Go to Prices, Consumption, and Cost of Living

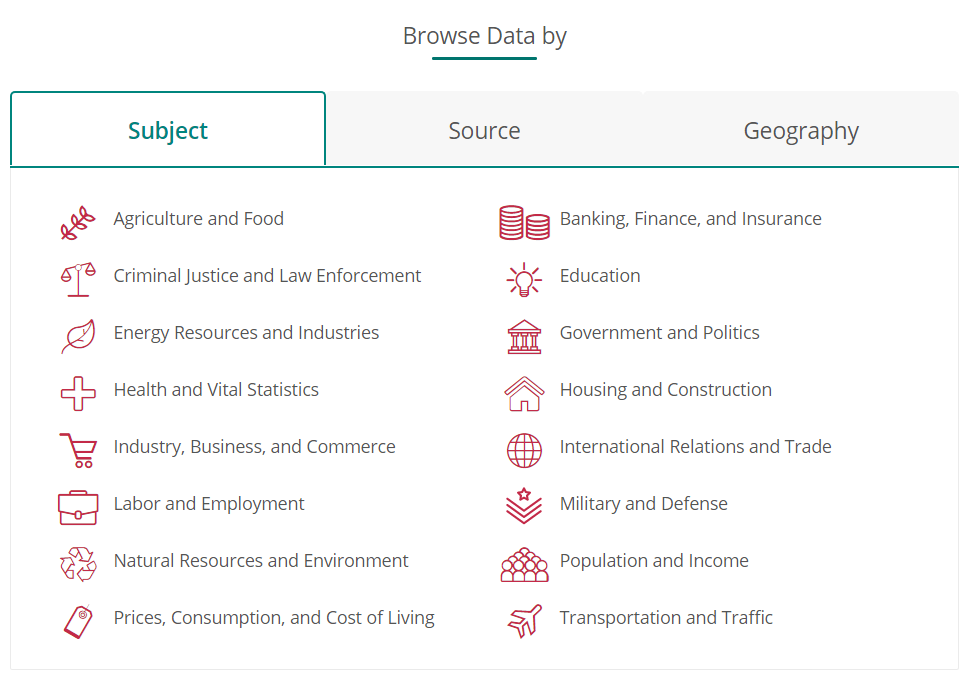[x=274, y=618]
